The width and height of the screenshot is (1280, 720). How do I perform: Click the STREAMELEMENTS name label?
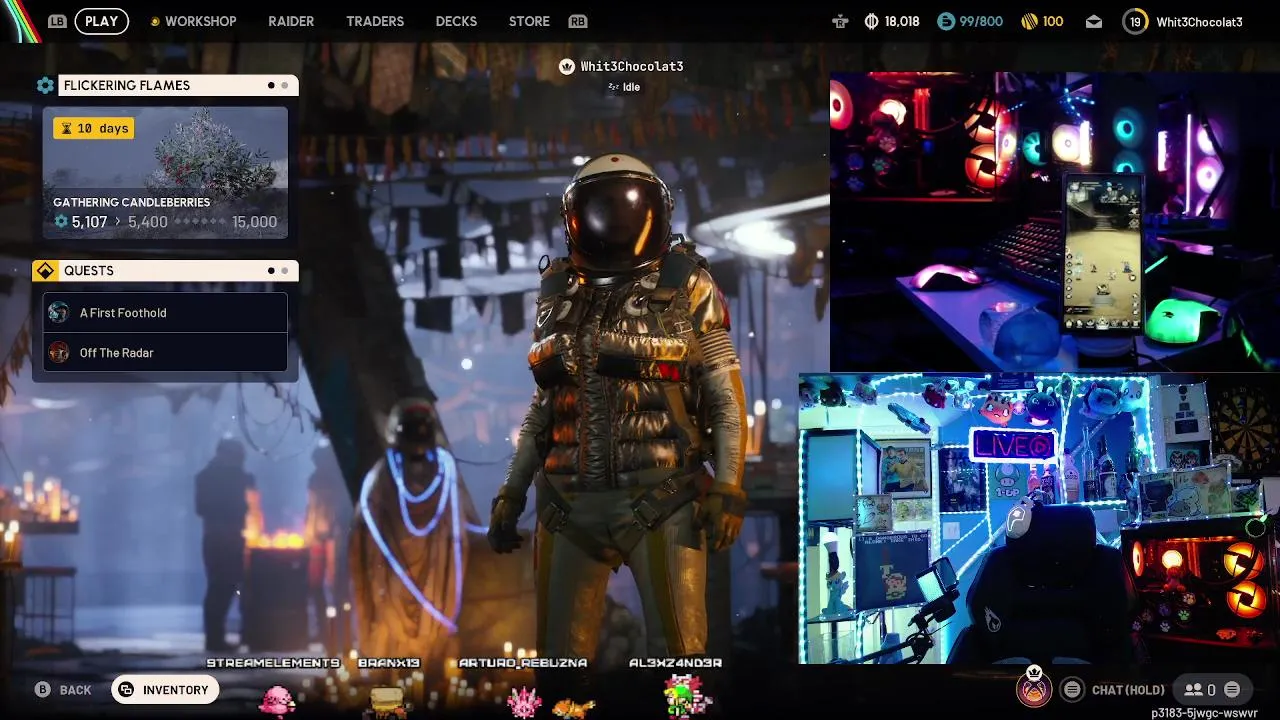pos(273,663)
